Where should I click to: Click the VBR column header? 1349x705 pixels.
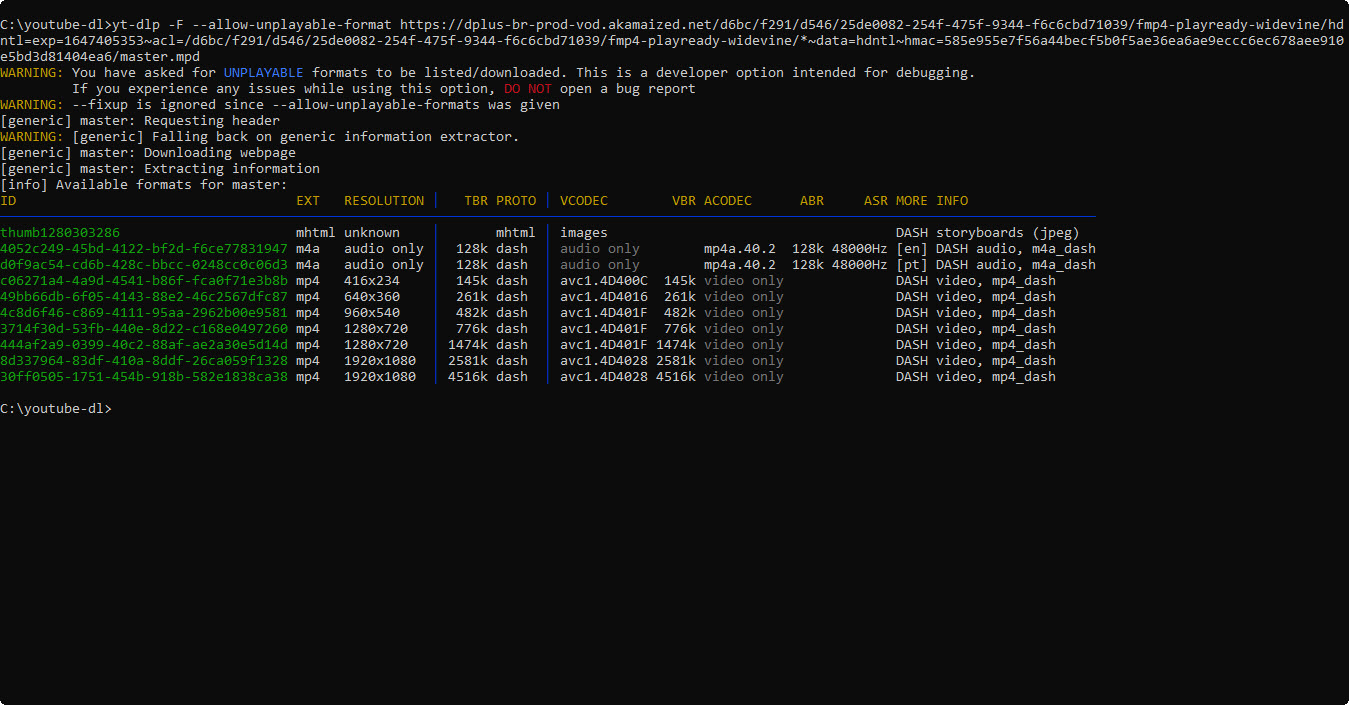click(x=684, y=201)
